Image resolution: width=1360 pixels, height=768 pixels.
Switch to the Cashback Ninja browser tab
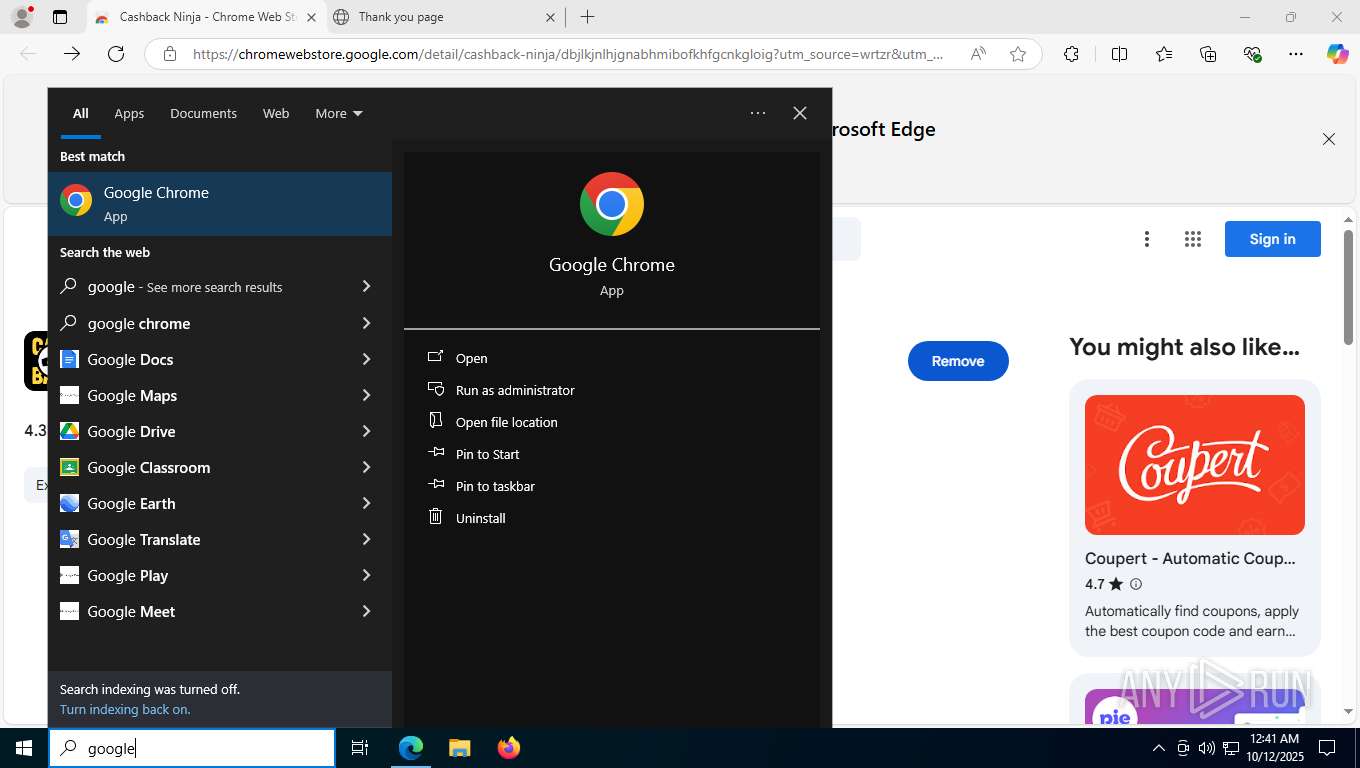pyautogui.click(x=205, y=17)
